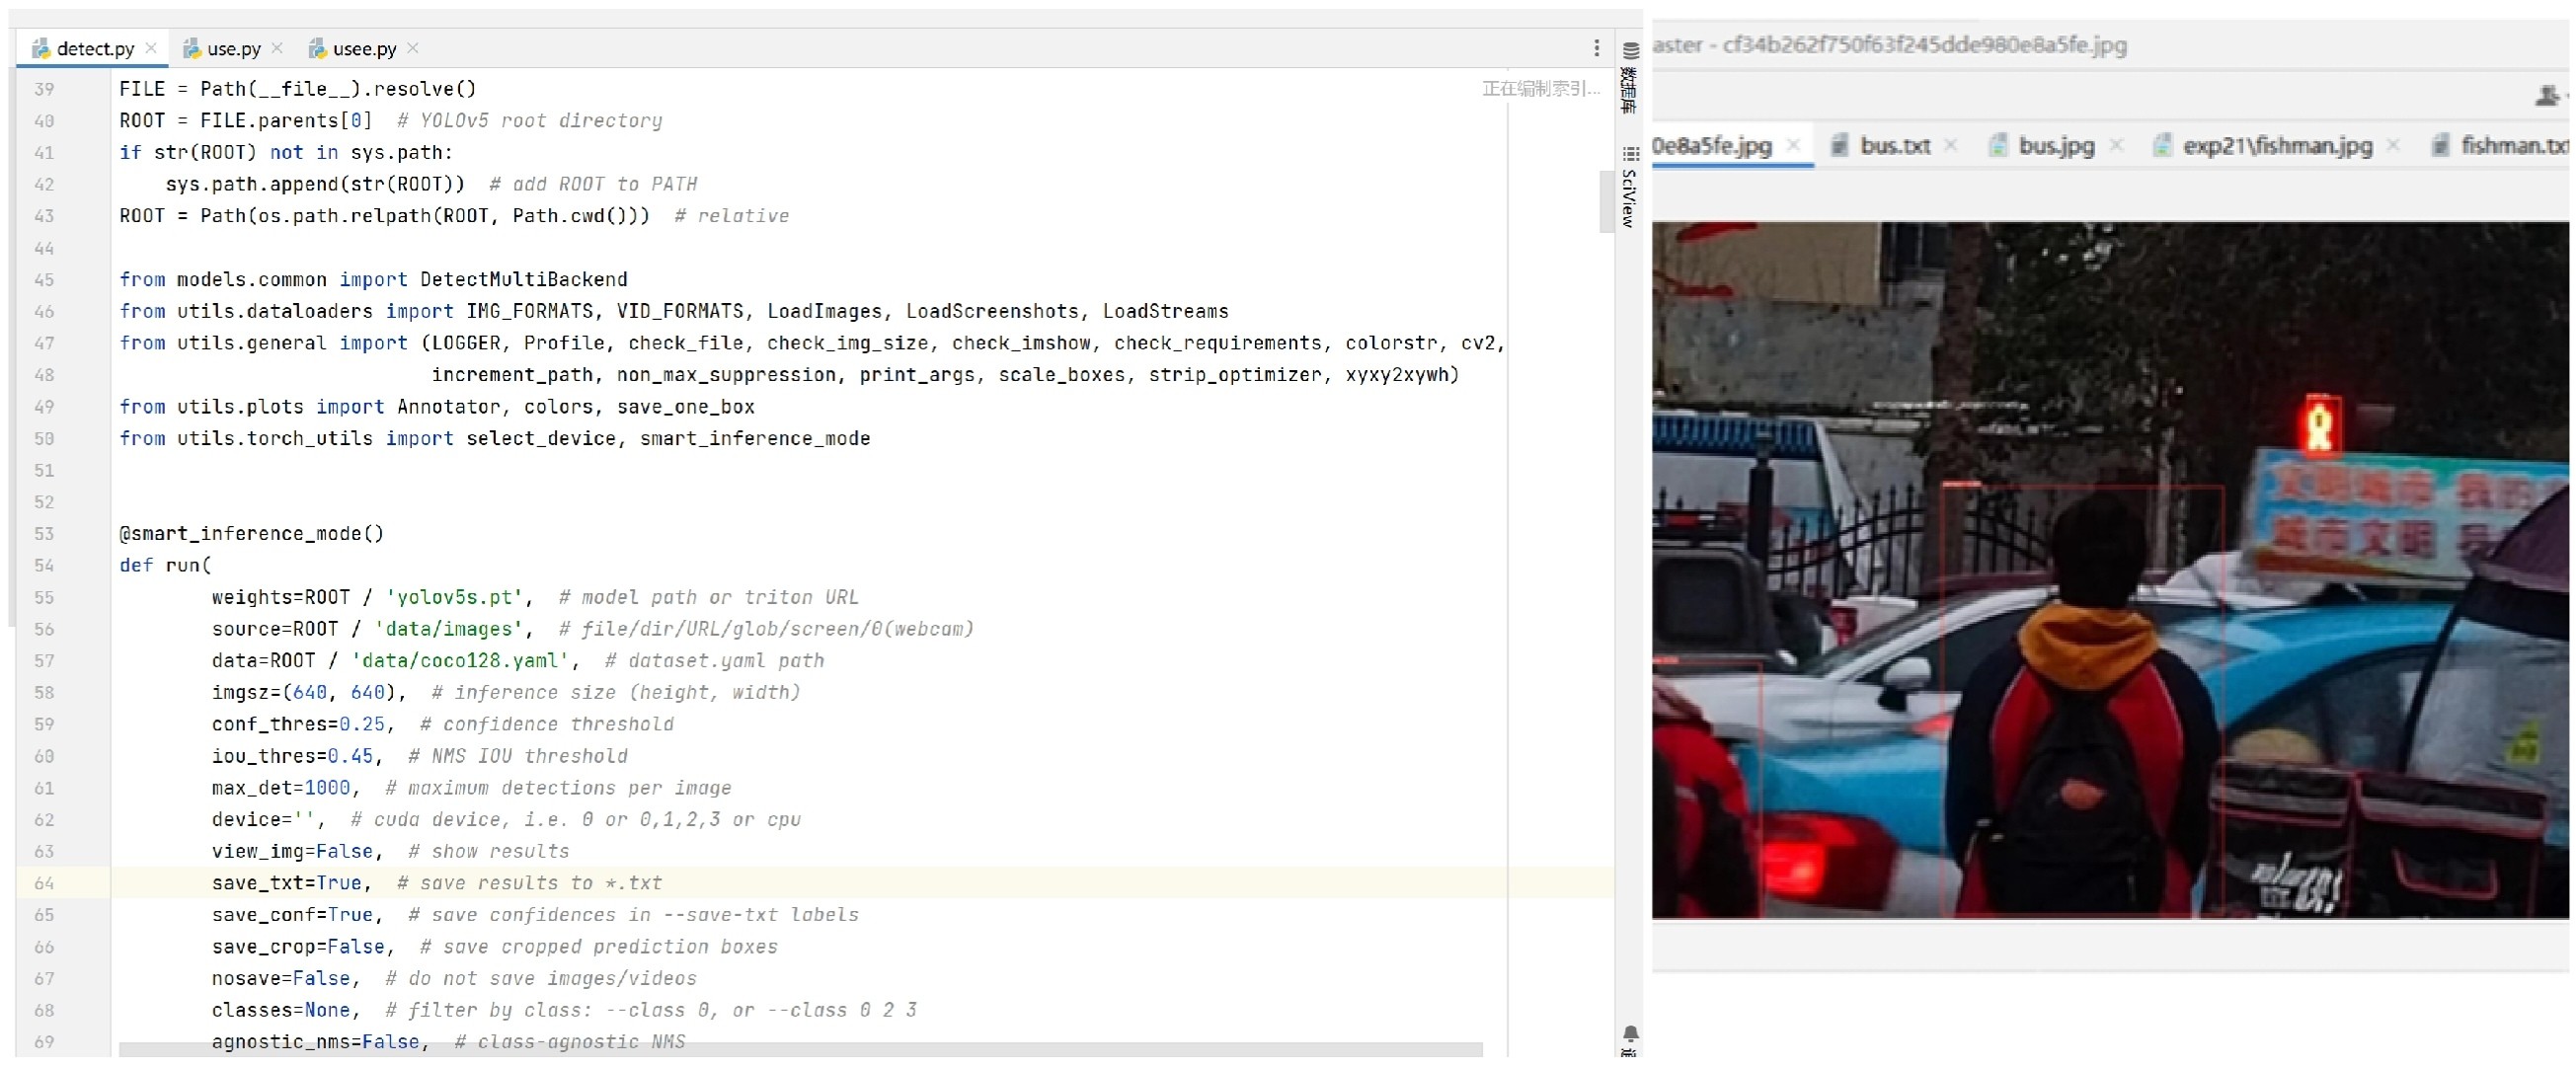Click the indexing status text
This screenshot has height=1066, width=2576.
(1540, 89)
